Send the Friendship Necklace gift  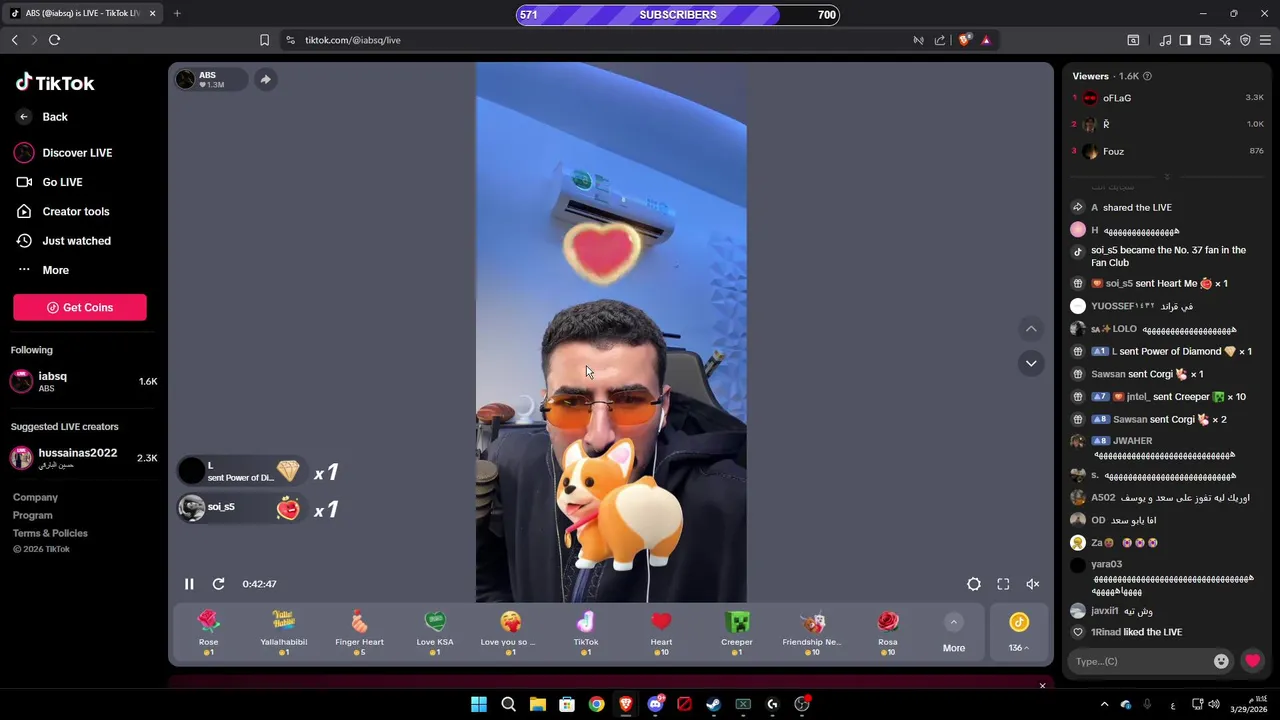(812, 633)
